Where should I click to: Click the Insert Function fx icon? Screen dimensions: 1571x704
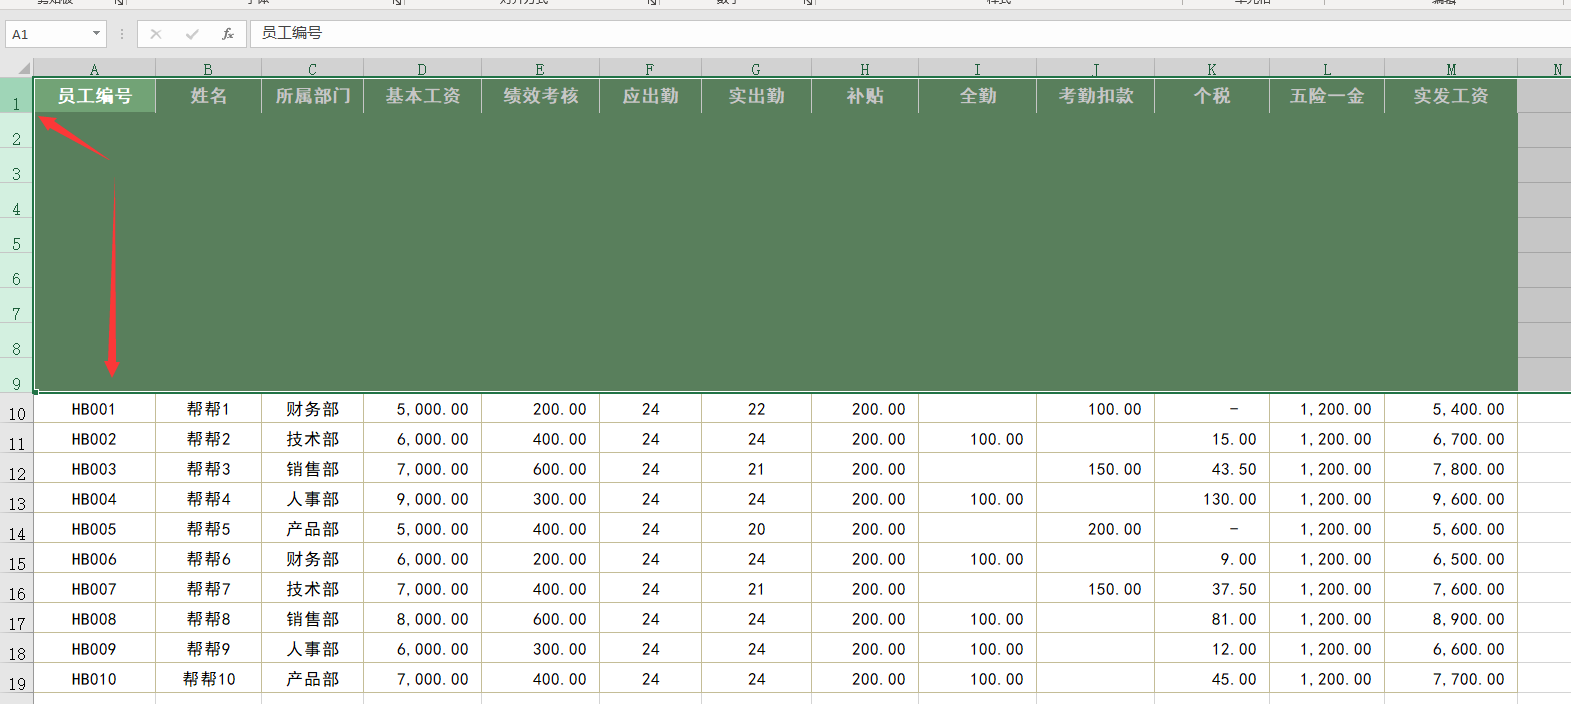tap(228, 34)
